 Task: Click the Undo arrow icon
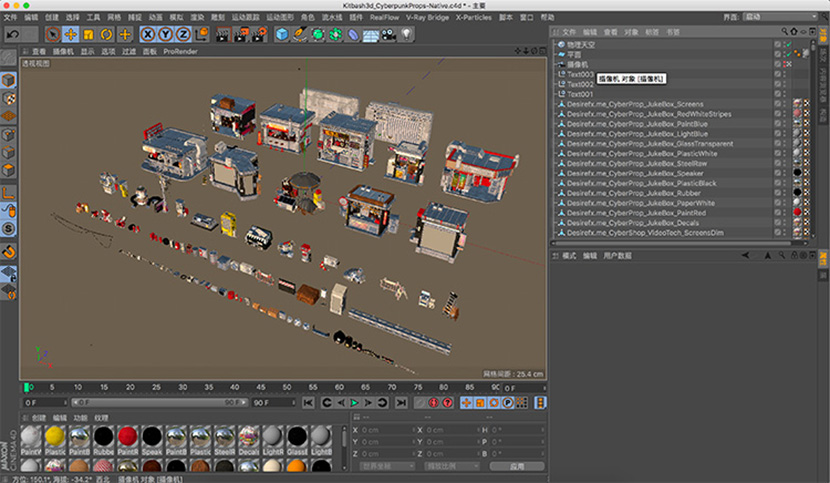13,34
